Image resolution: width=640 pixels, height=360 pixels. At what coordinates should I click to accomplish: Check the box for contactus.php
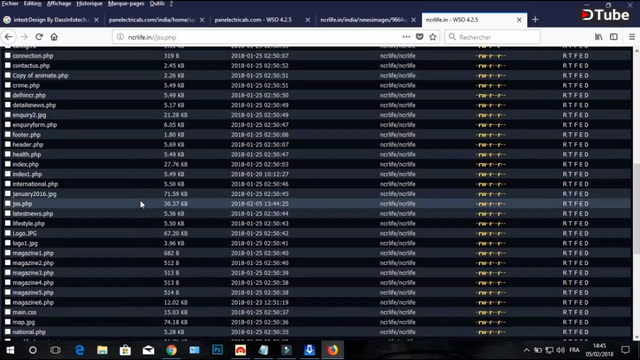8,65
